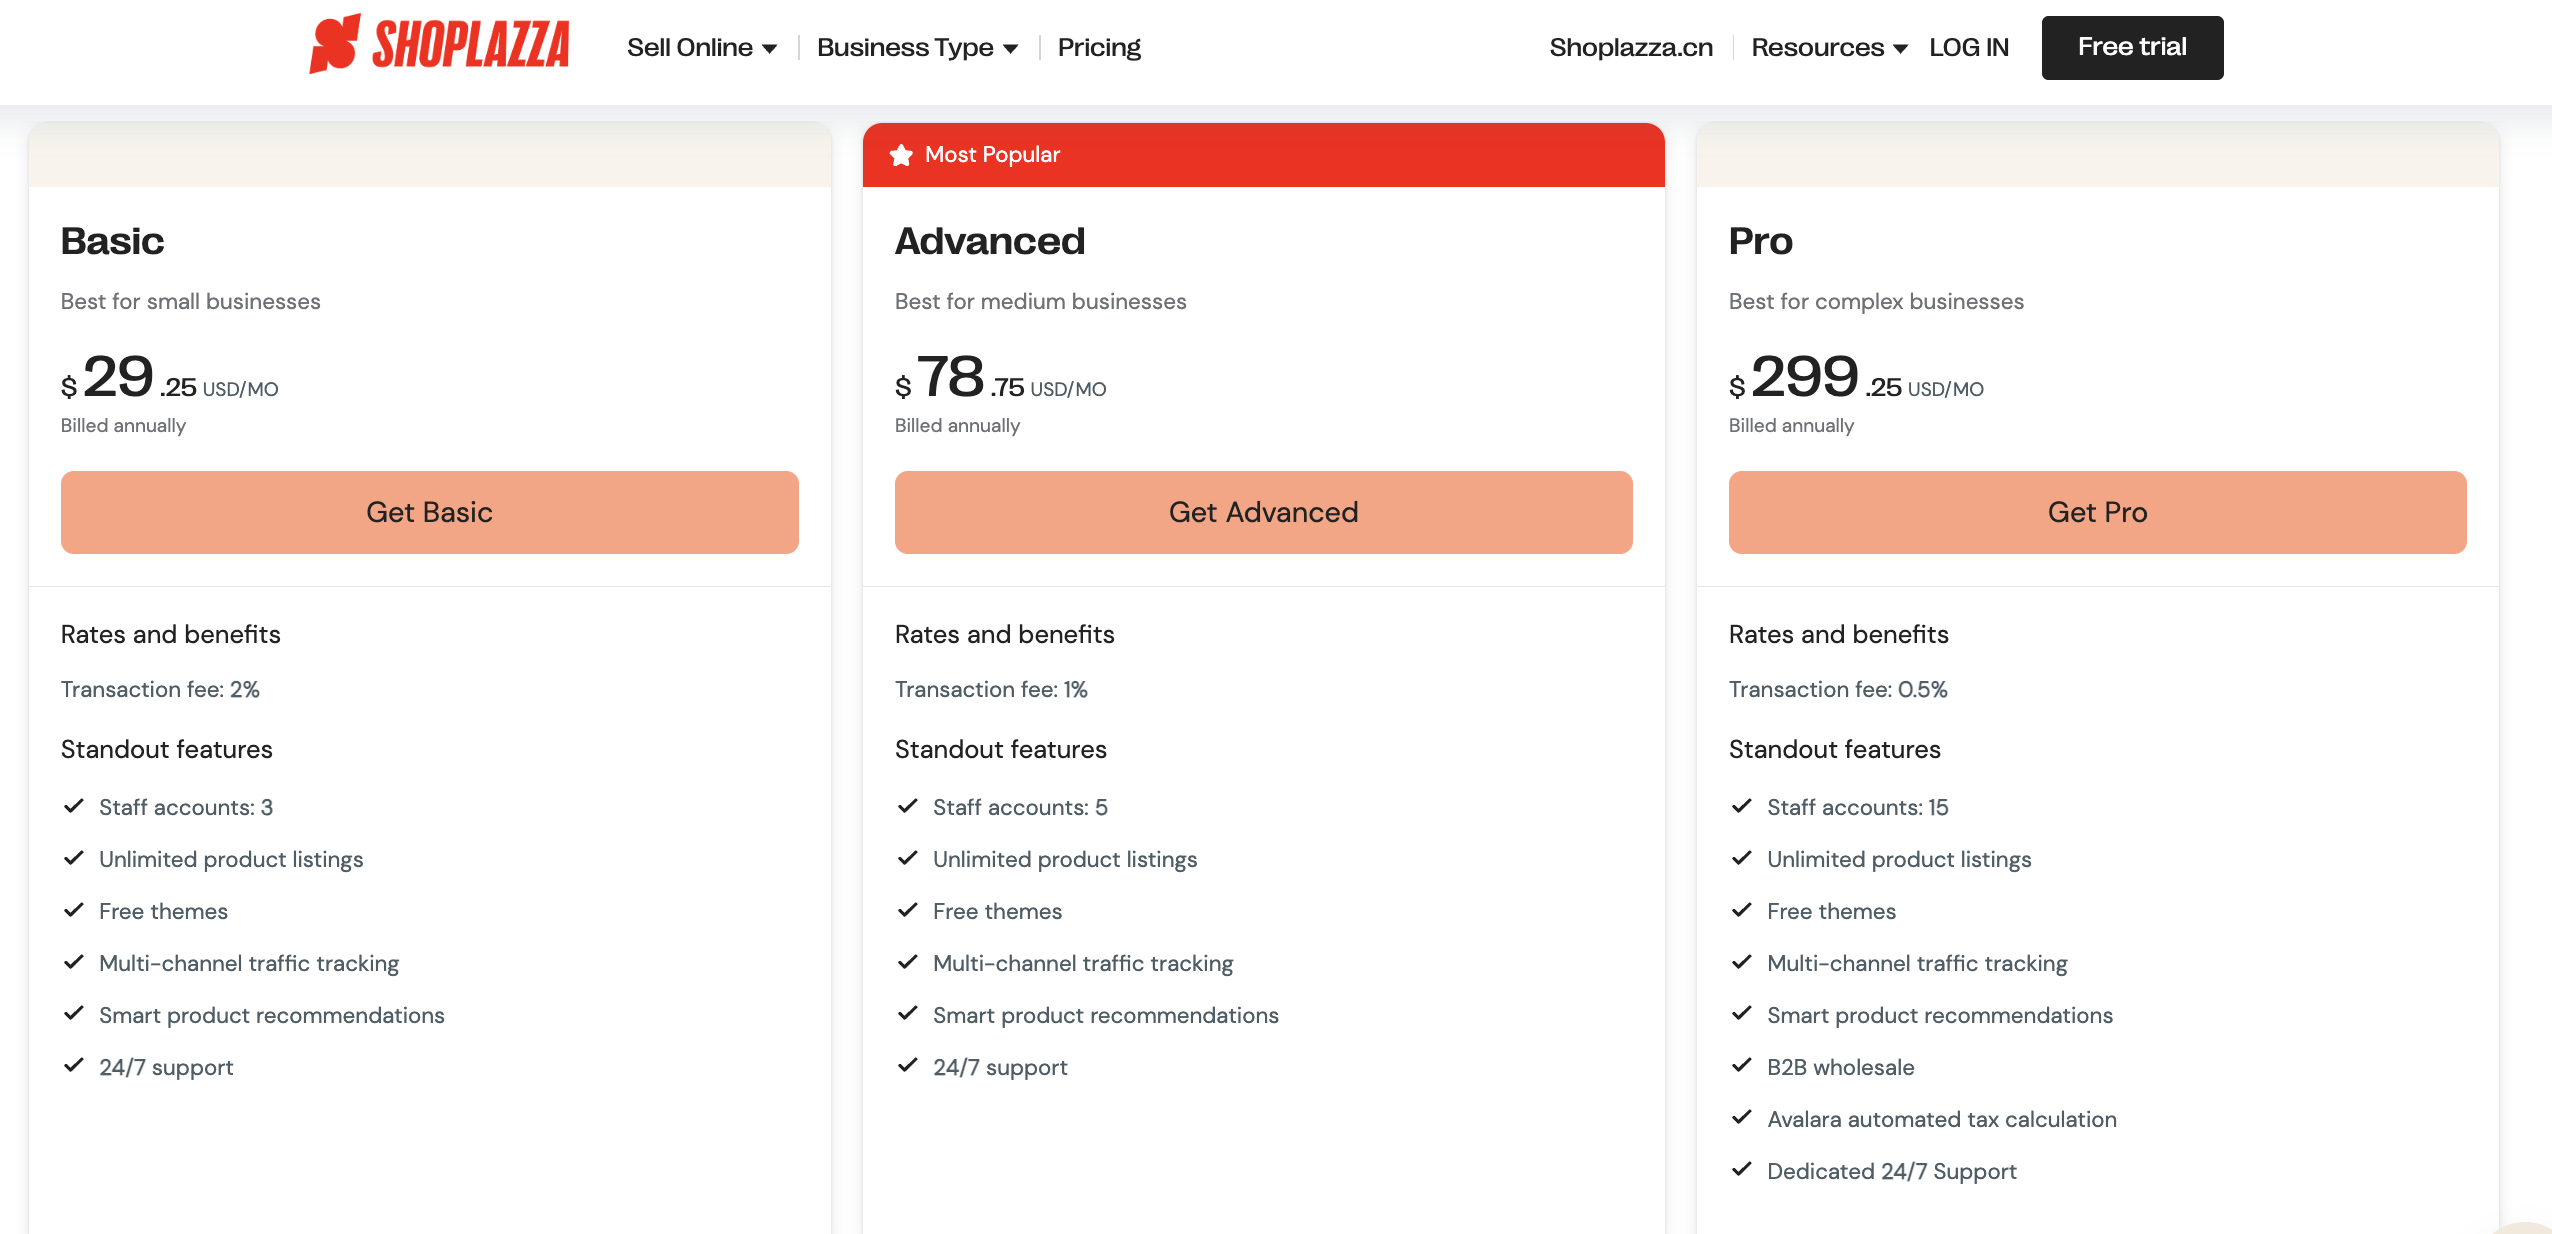2552x1234 pixels.
Task: Open Shoplazza.cn in navigation
Action: (1631, 47)
